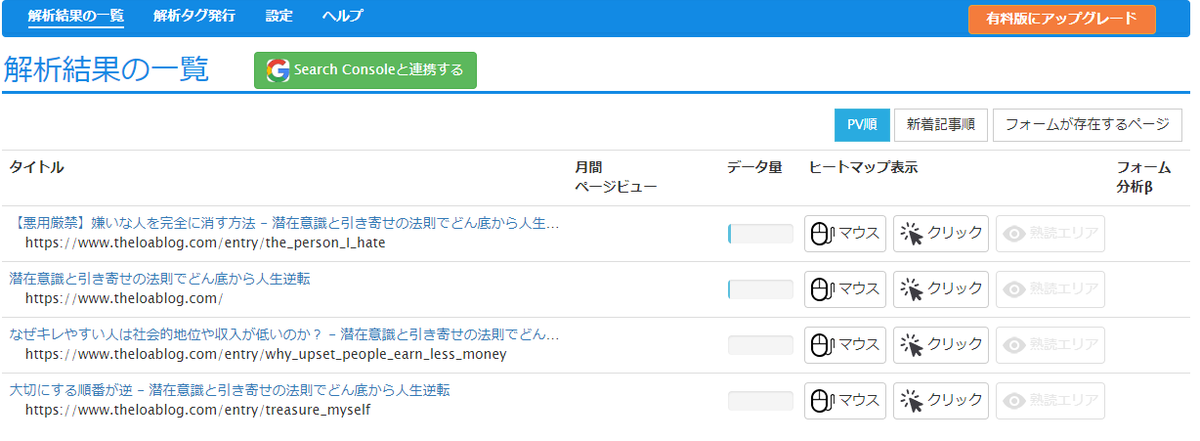Click the data amount bar for the the_person_I_hate row
Screen dimensions: 1200x441
760,234
